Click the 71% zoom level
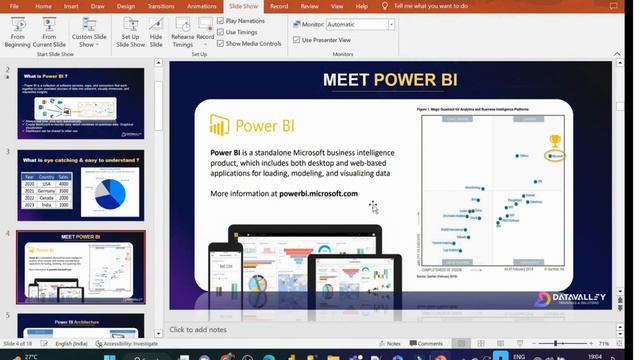Image resolution: width=640 pixels, height=360 pixels. point(604,344)
